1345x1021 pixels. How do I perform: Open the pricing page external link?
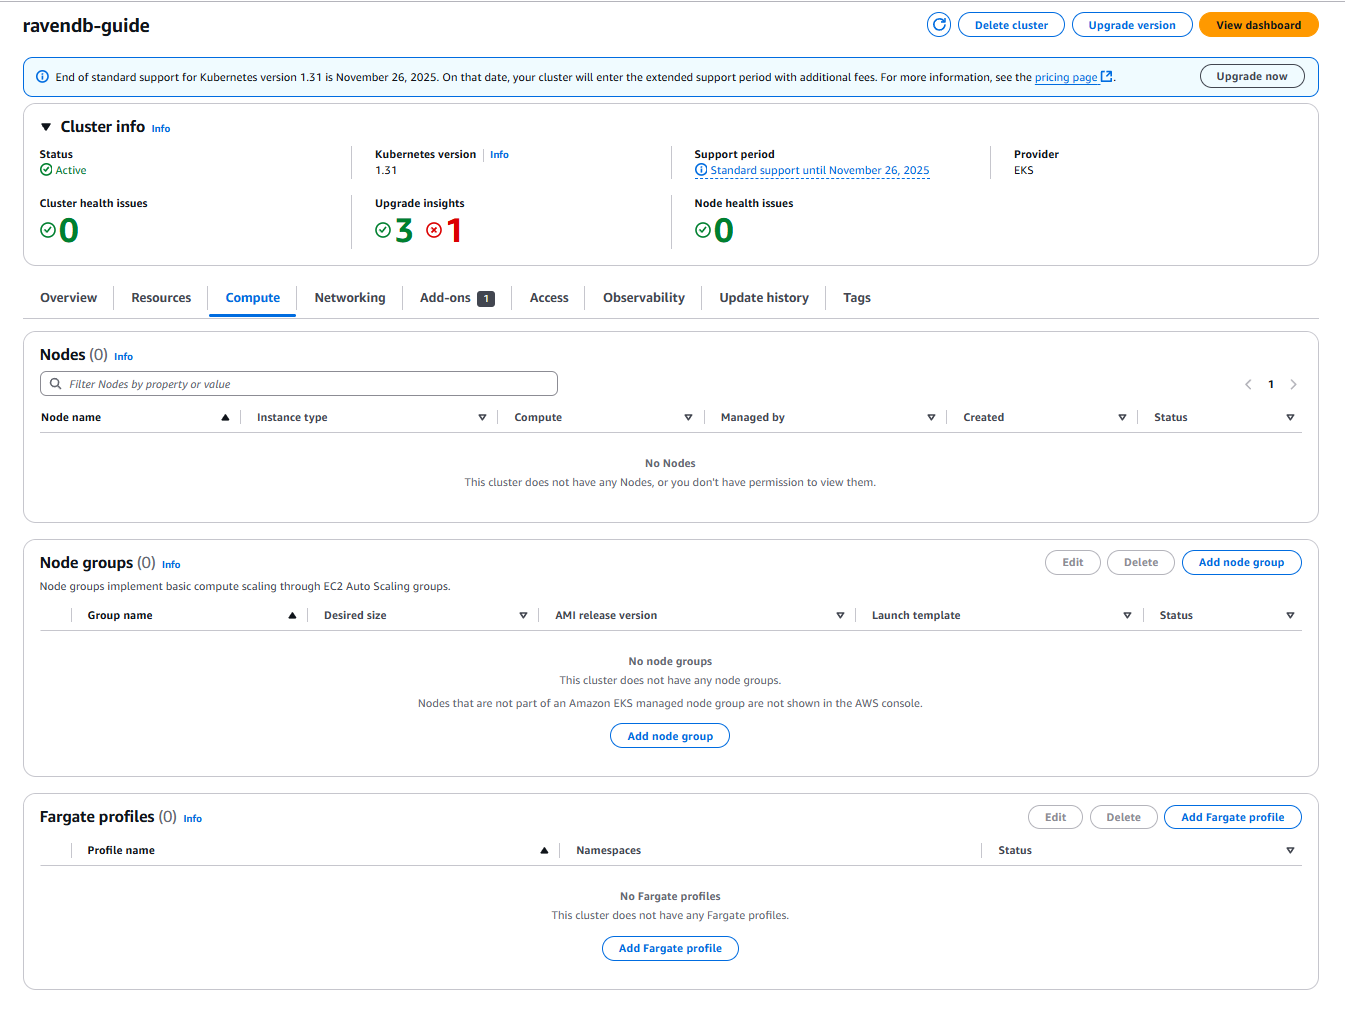point(1073,77)
